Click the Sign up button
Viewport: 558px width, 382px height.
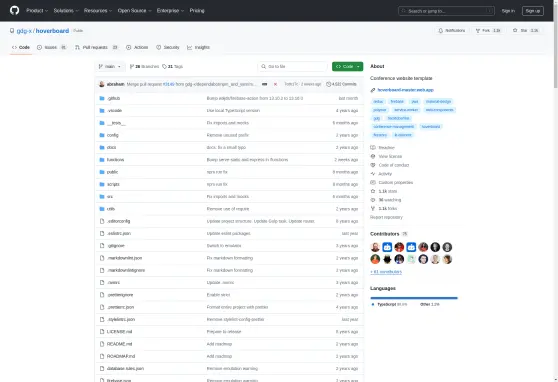click(x=533, y=11)
